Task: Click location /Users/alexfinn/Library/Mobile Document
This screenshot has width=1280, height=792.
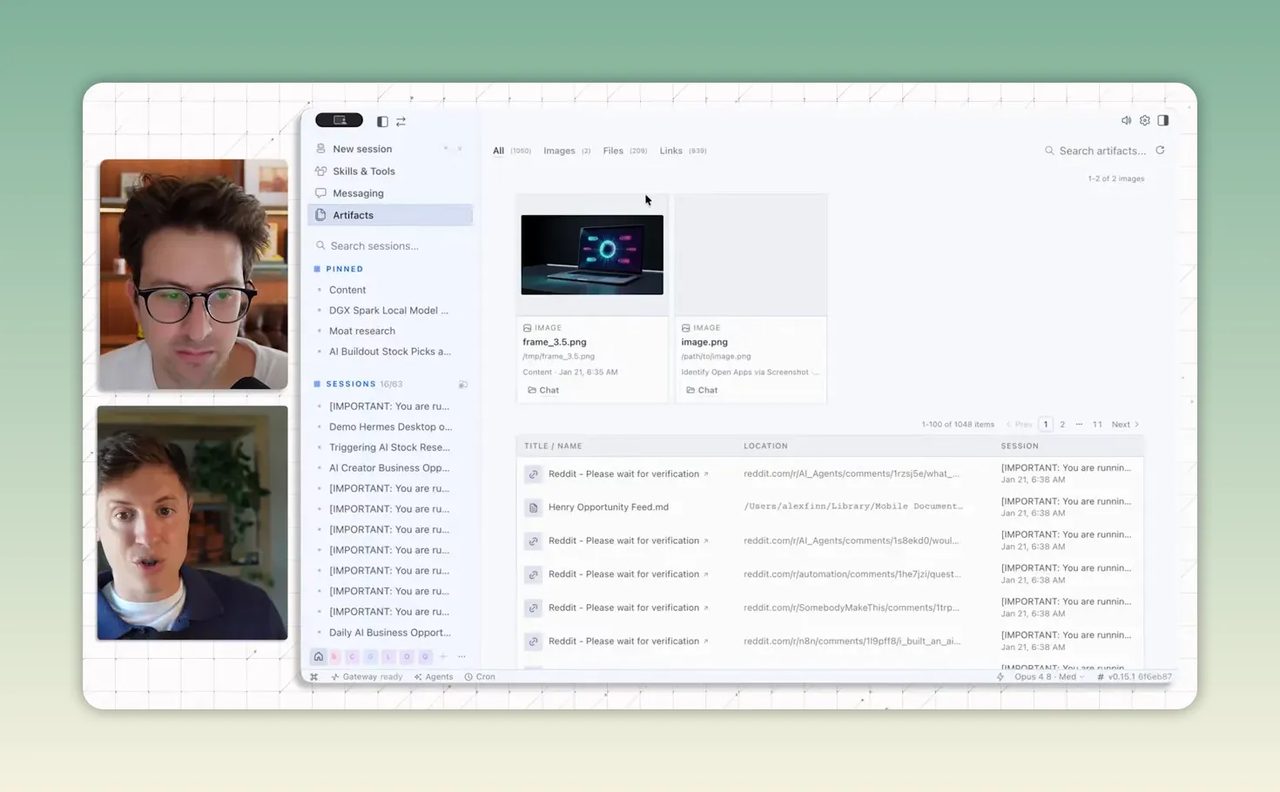Action: click(853, 507)
